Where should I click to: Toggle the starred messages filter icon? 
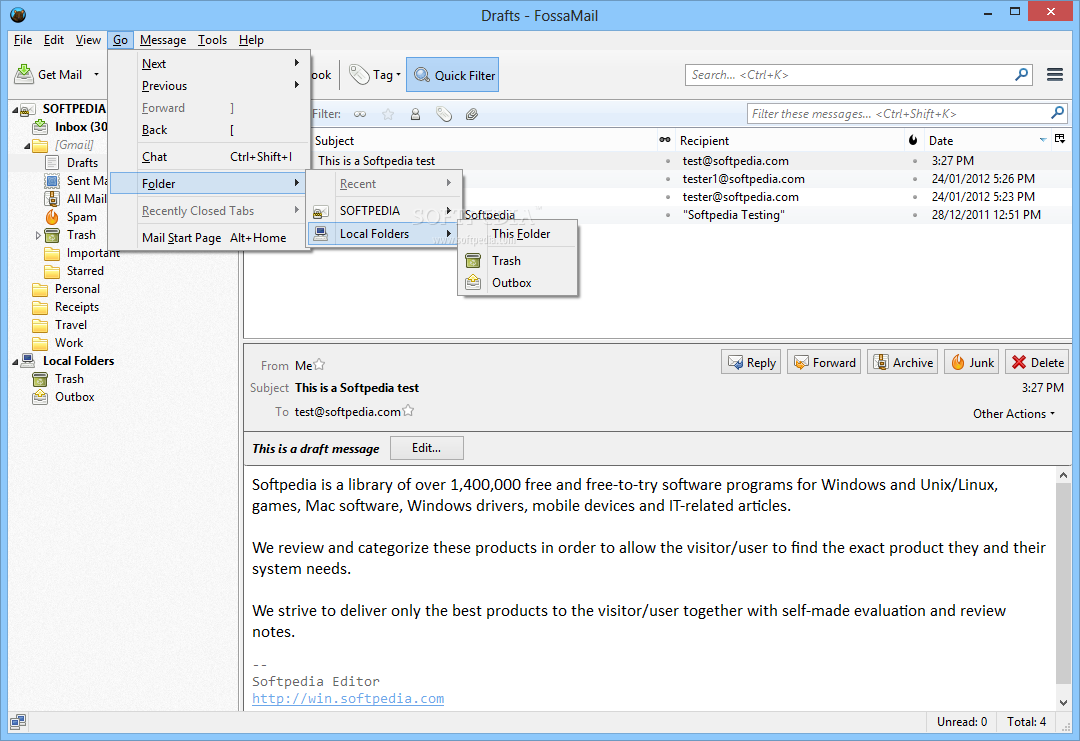(x=388, y=114)
